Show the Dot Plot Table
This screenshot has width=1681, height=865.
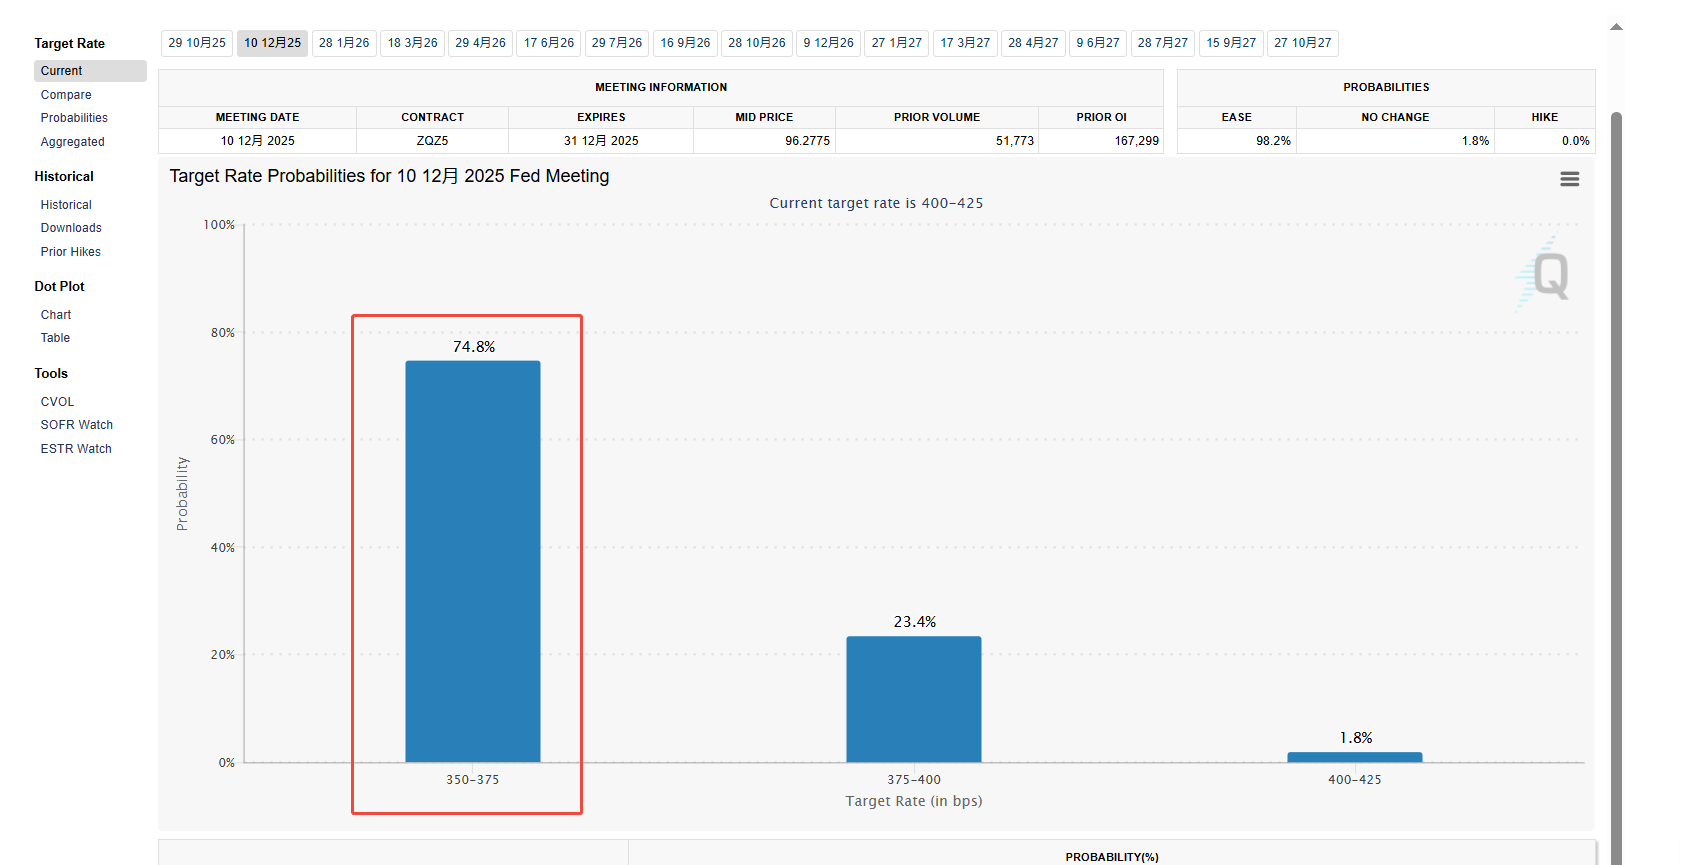pos(55,338)
